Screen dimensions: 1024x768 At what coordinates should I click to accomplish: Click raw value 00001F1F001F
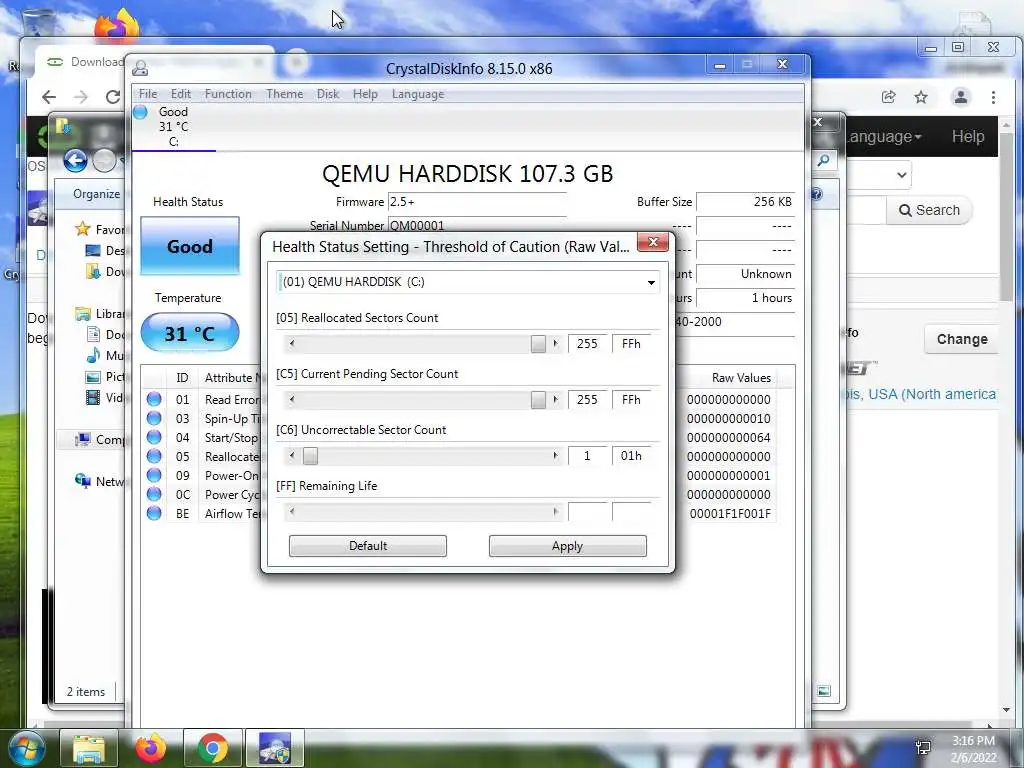[730, 514]
